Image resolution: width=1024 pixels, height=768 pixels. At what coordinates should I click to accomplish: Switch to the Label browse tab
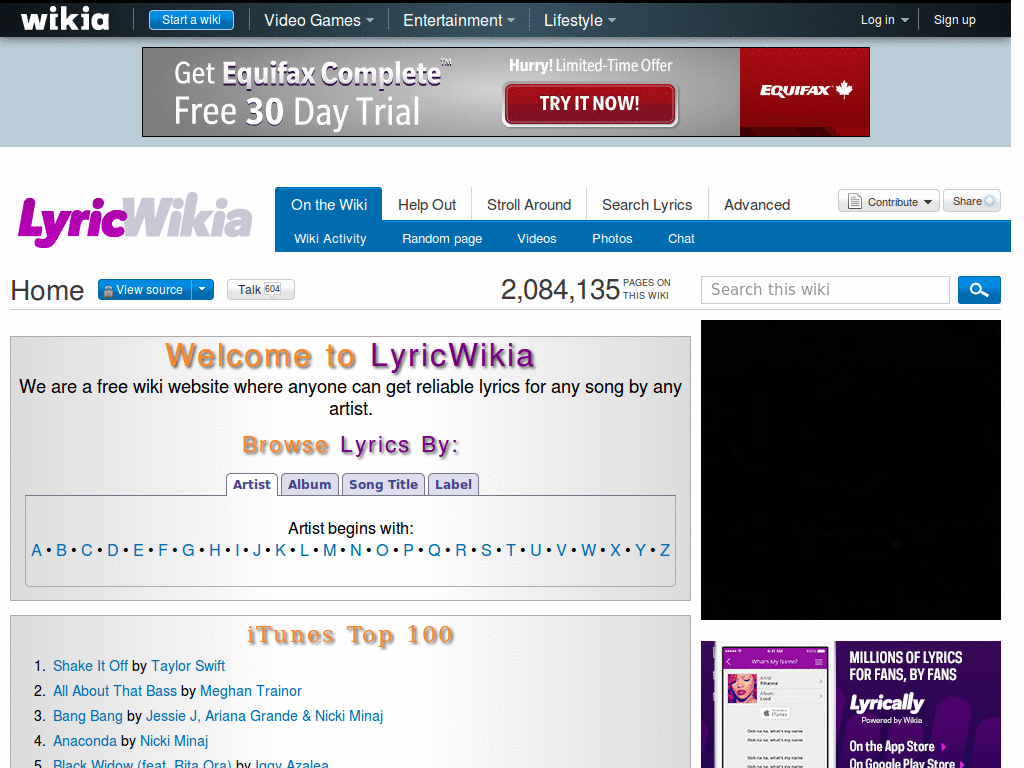coord(453,485)
